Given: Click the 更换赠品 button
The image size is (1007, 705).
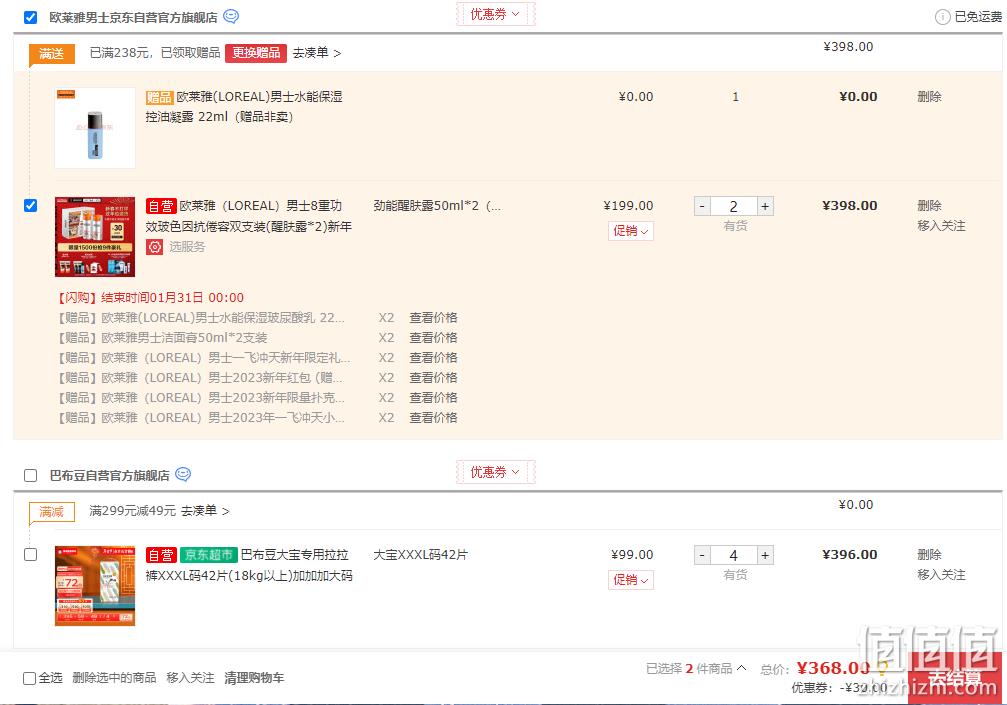Looking at the screenshot, I should point(256,53).
